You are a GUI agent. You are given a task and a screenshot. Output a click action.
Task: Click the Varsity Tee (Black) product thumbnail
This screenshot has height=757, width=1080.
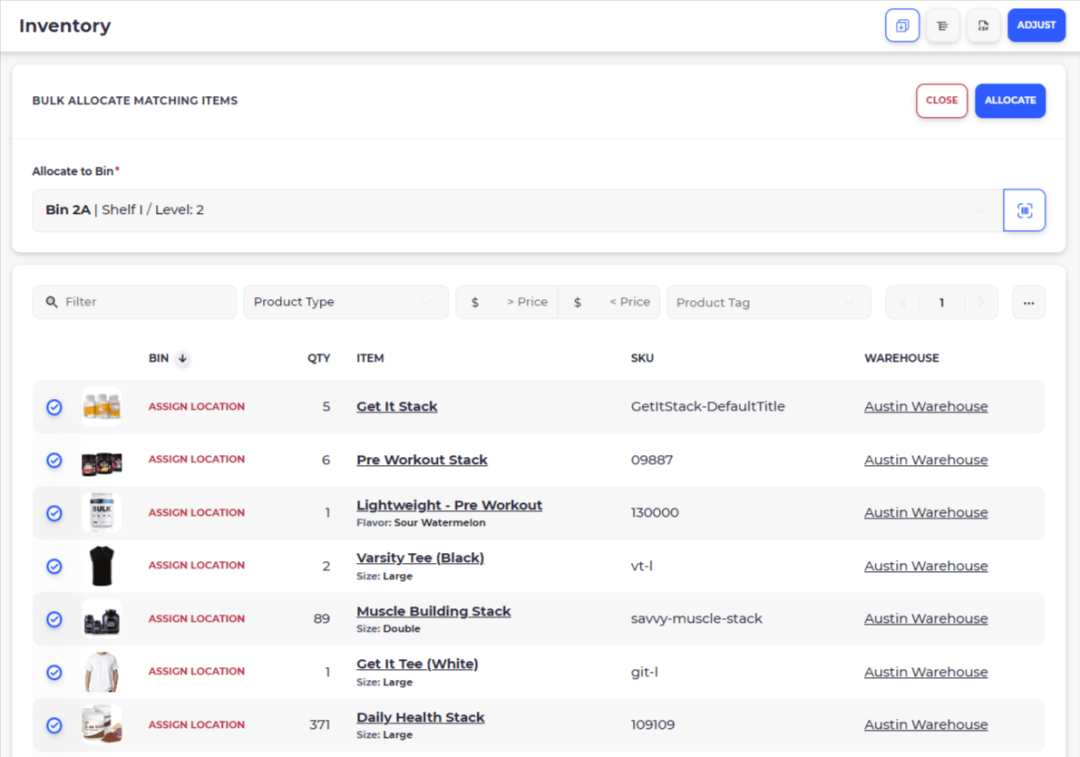point(102,566)
